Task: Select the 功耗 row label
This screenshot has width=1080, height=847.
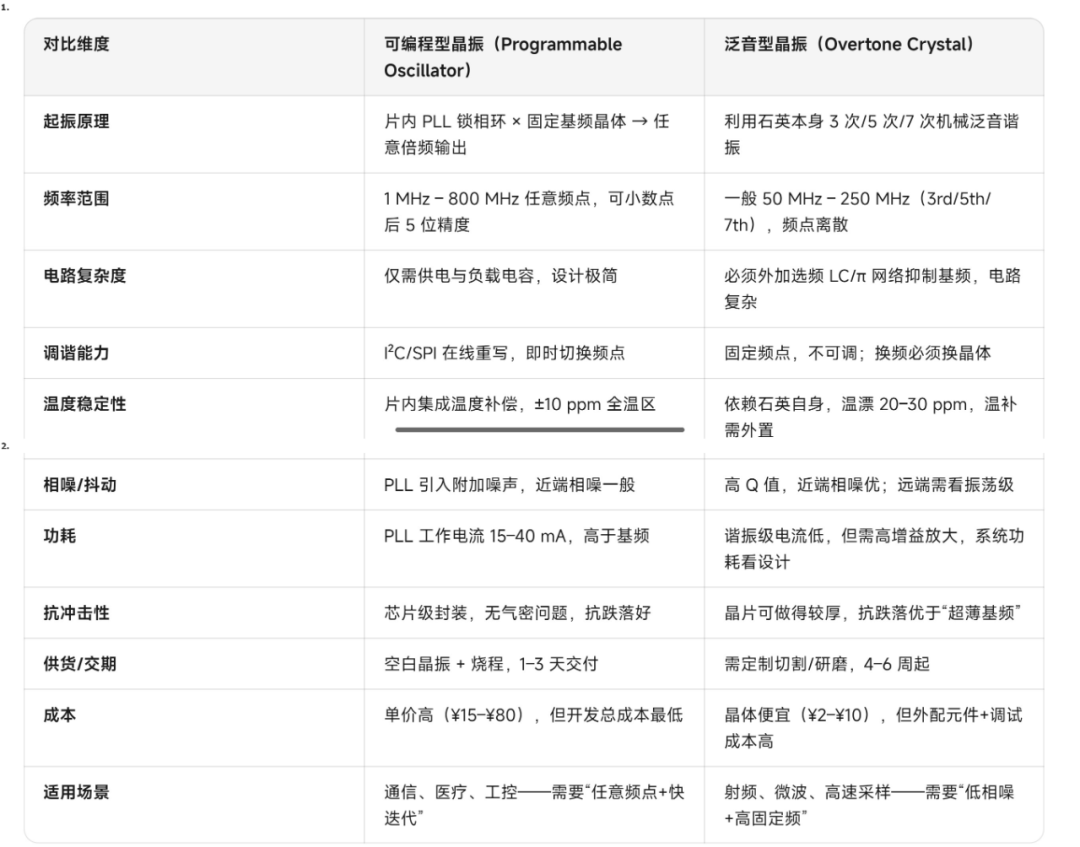Action: pos(60,536)
